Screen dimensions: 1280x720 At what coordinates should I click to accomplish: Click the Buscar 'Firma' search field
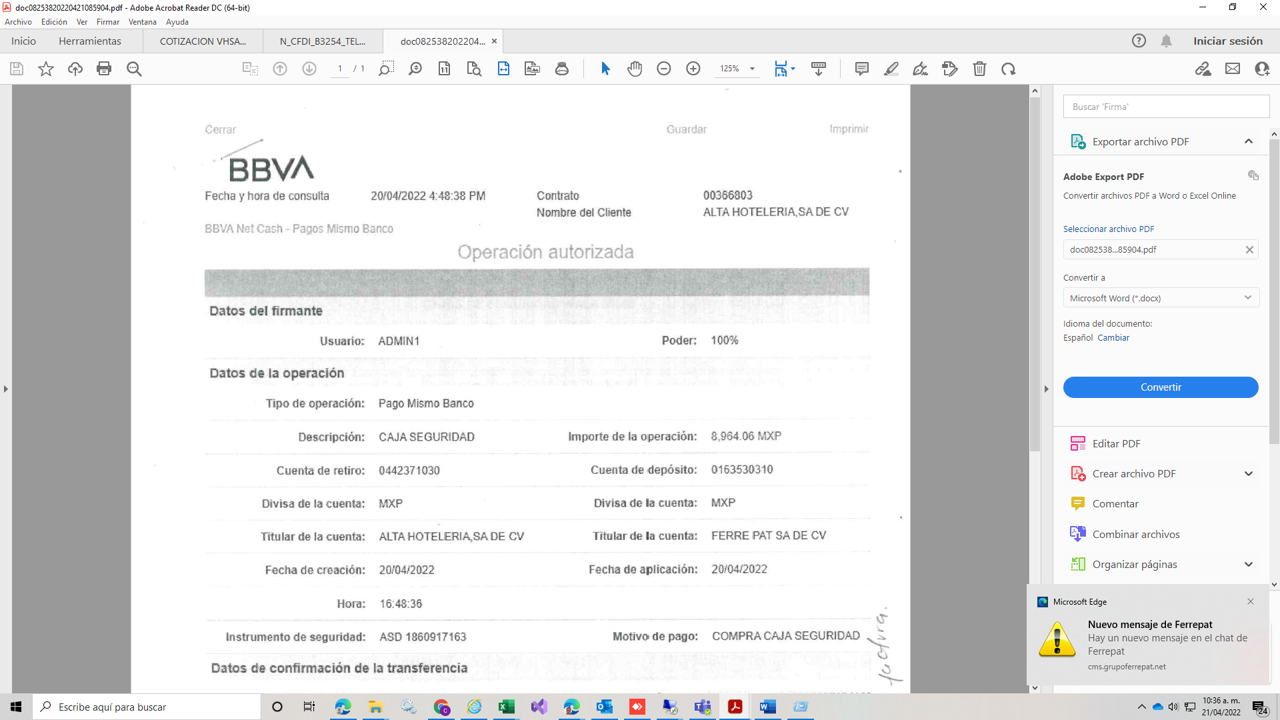(1166, 106)
